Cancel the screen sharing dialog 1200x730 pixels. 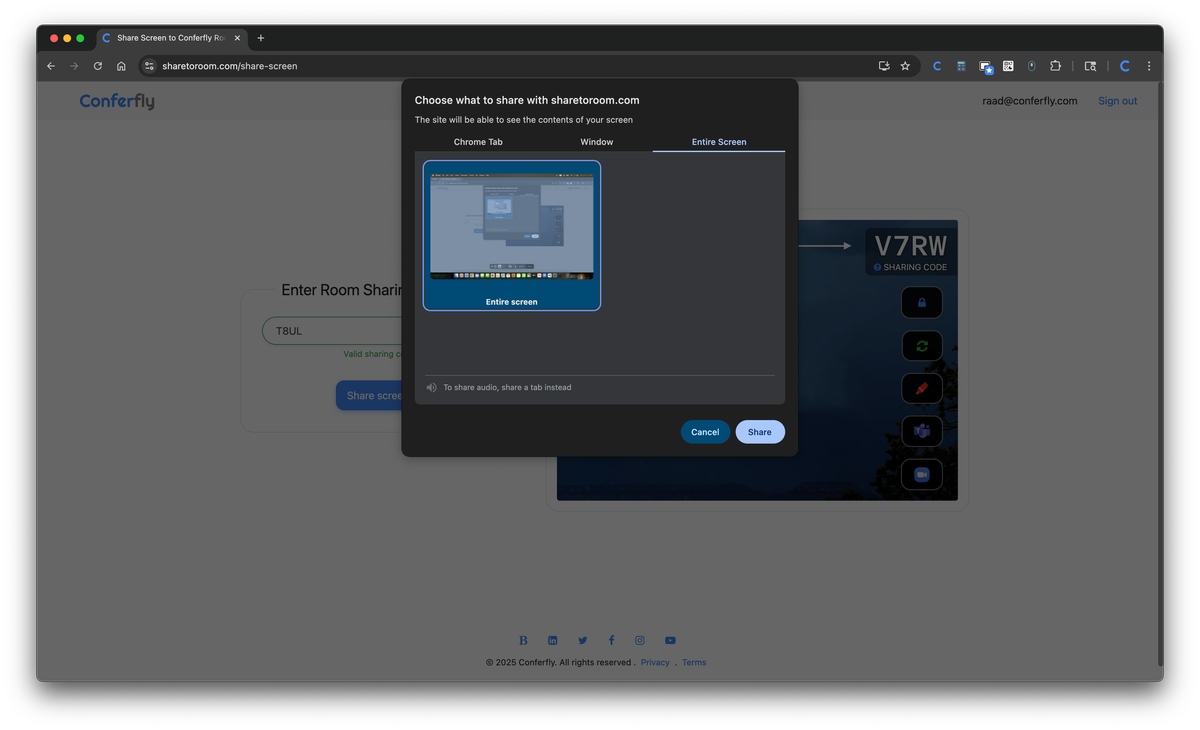(705, 432)
